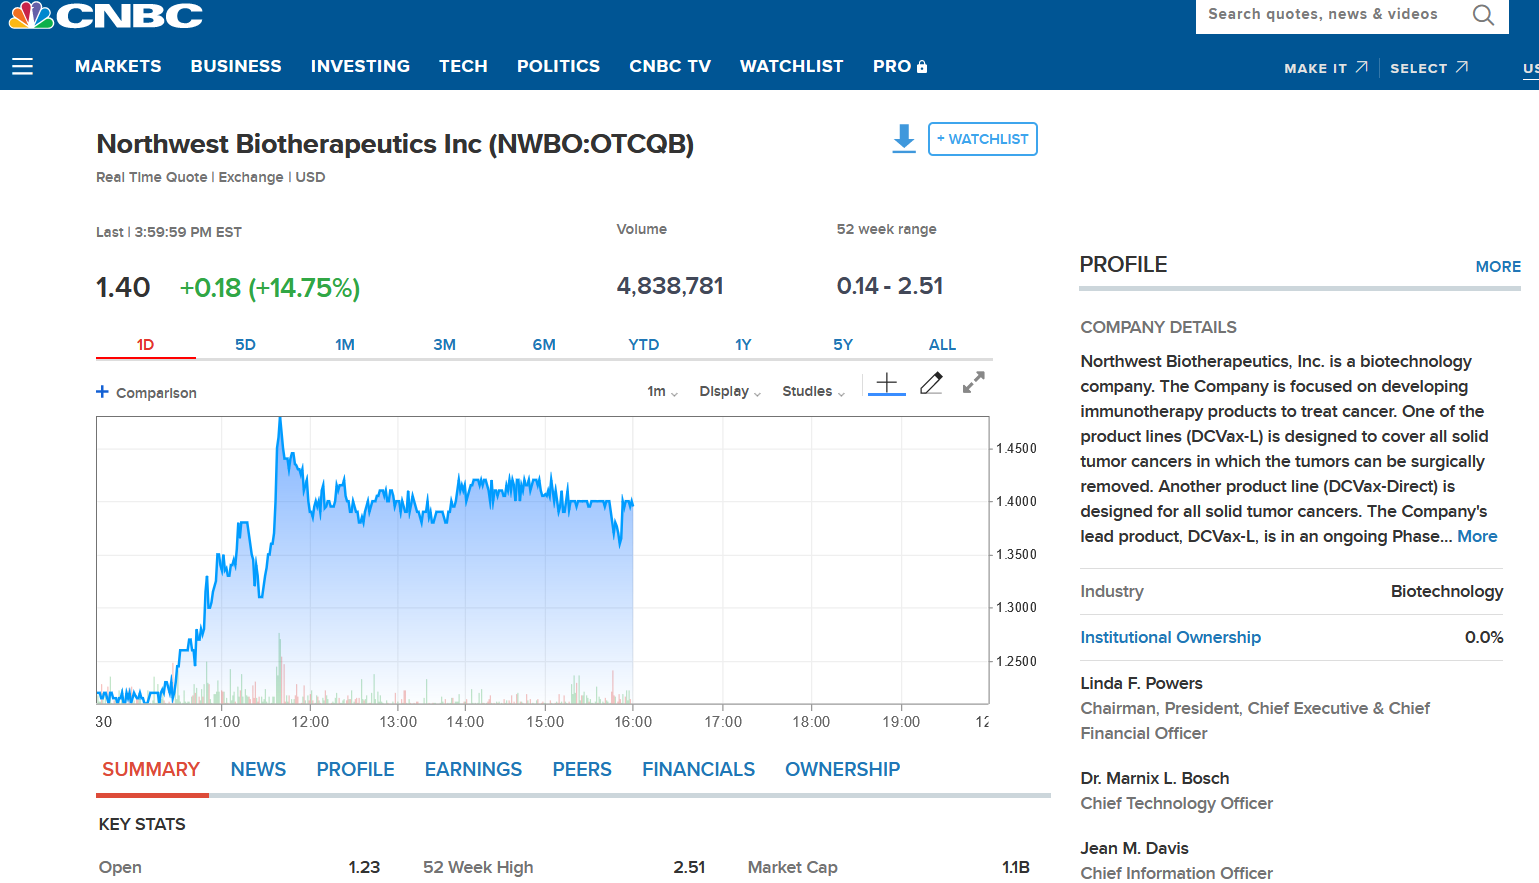
Task: Click the MORE link in Profile
Action: click(1497, 266)
